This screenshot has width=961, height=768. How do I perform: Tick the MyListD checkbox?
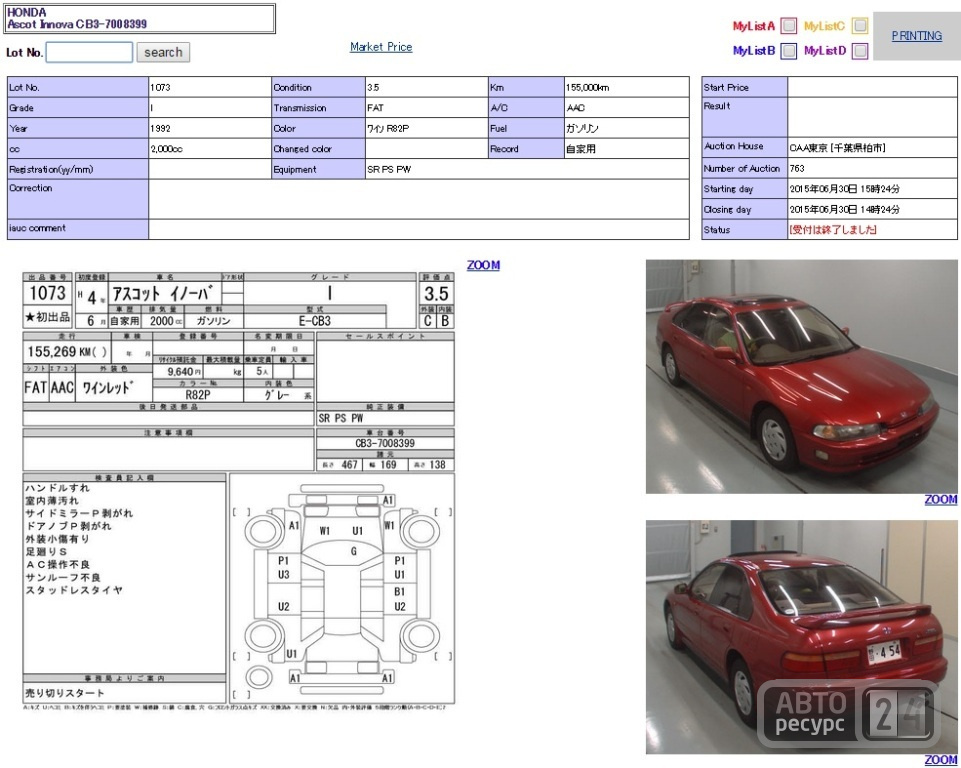(x=860, y=50)
